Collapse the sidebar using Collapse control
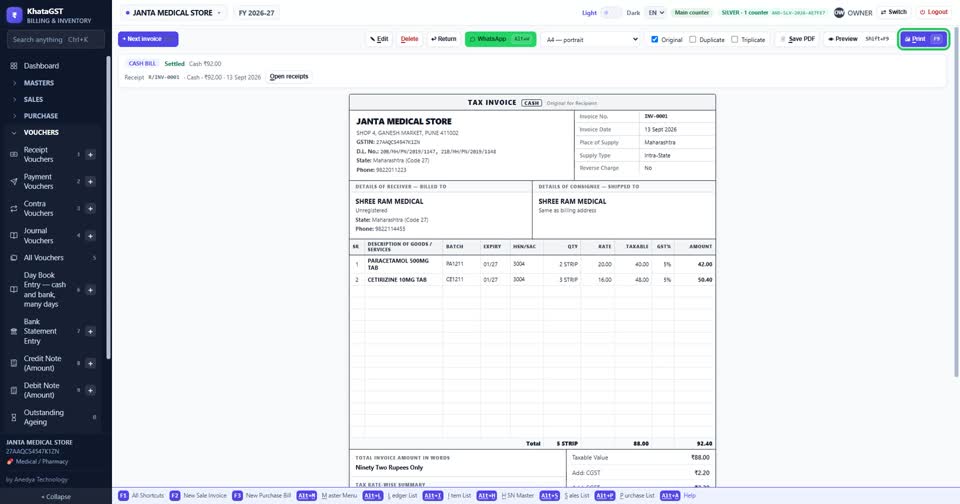This screenshot has height=504, width=960. point(56,497)
